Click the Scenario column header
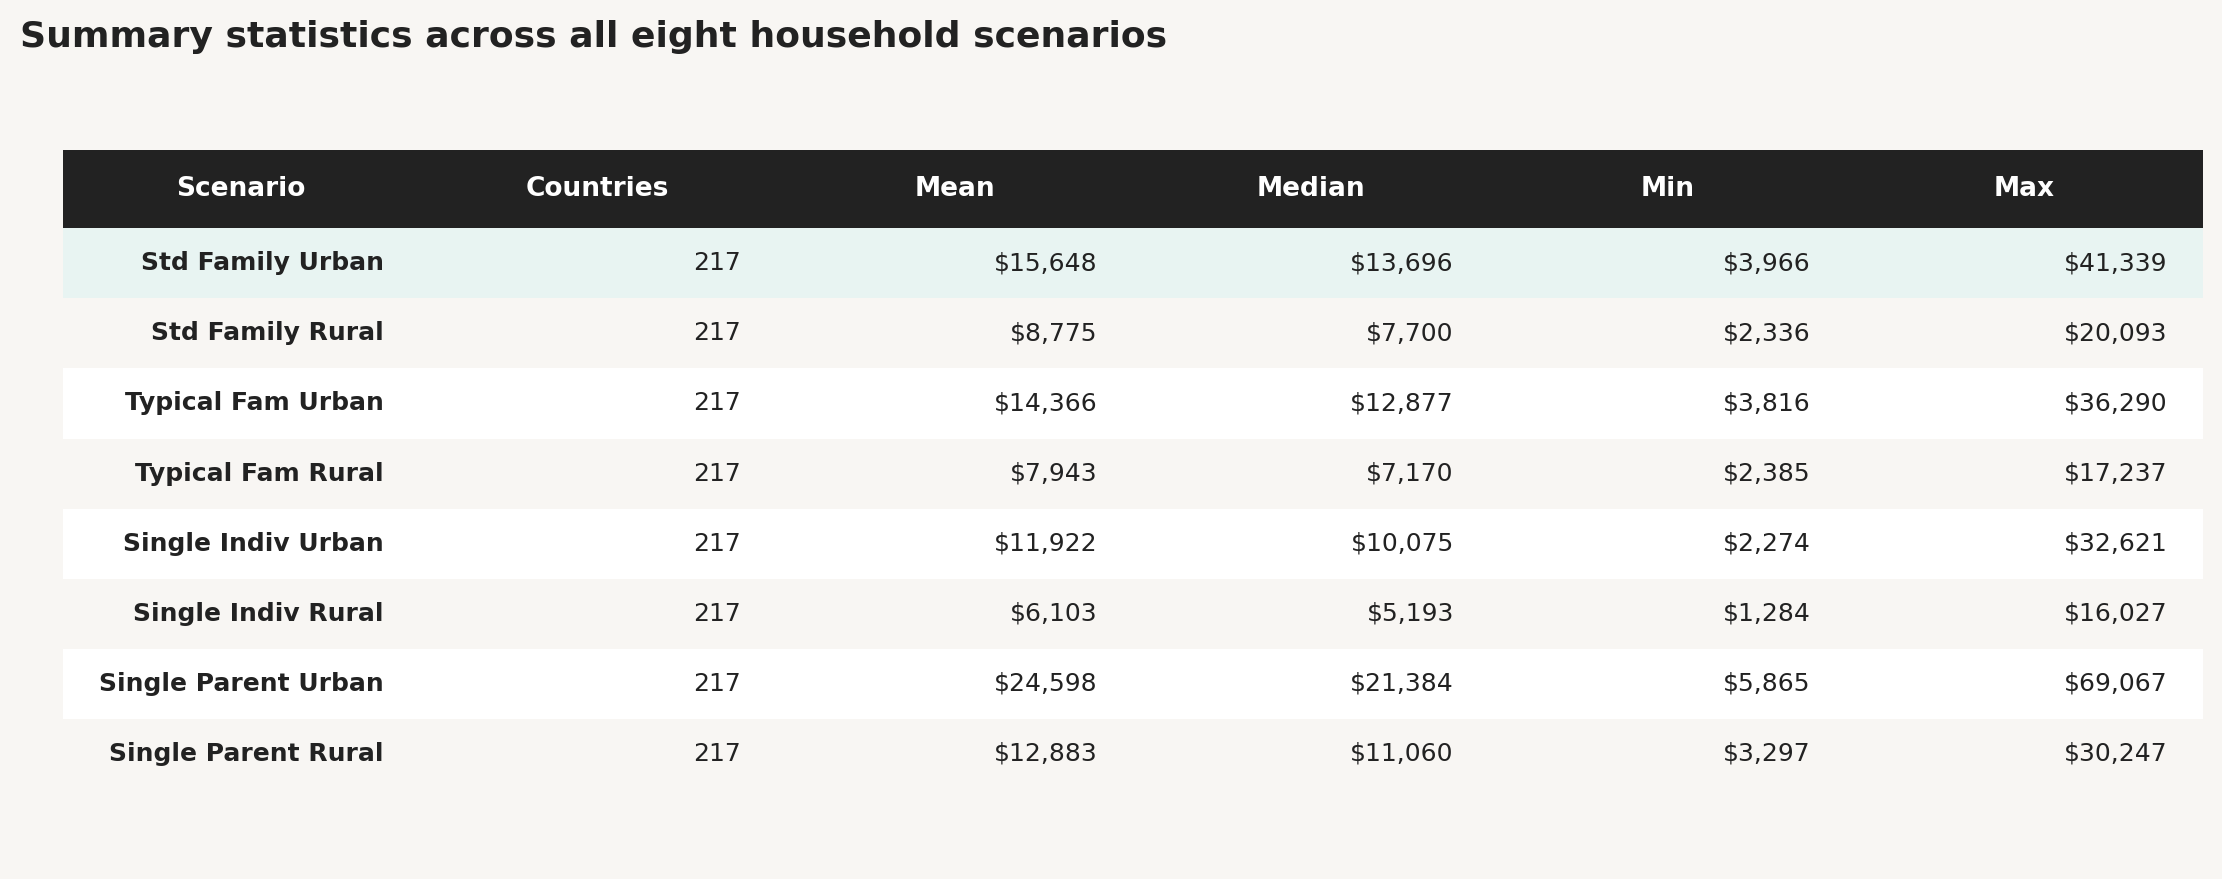Image resolution: width=2222 pixels, height=879 pixels. pyautogui.click(x=241, y=188)
